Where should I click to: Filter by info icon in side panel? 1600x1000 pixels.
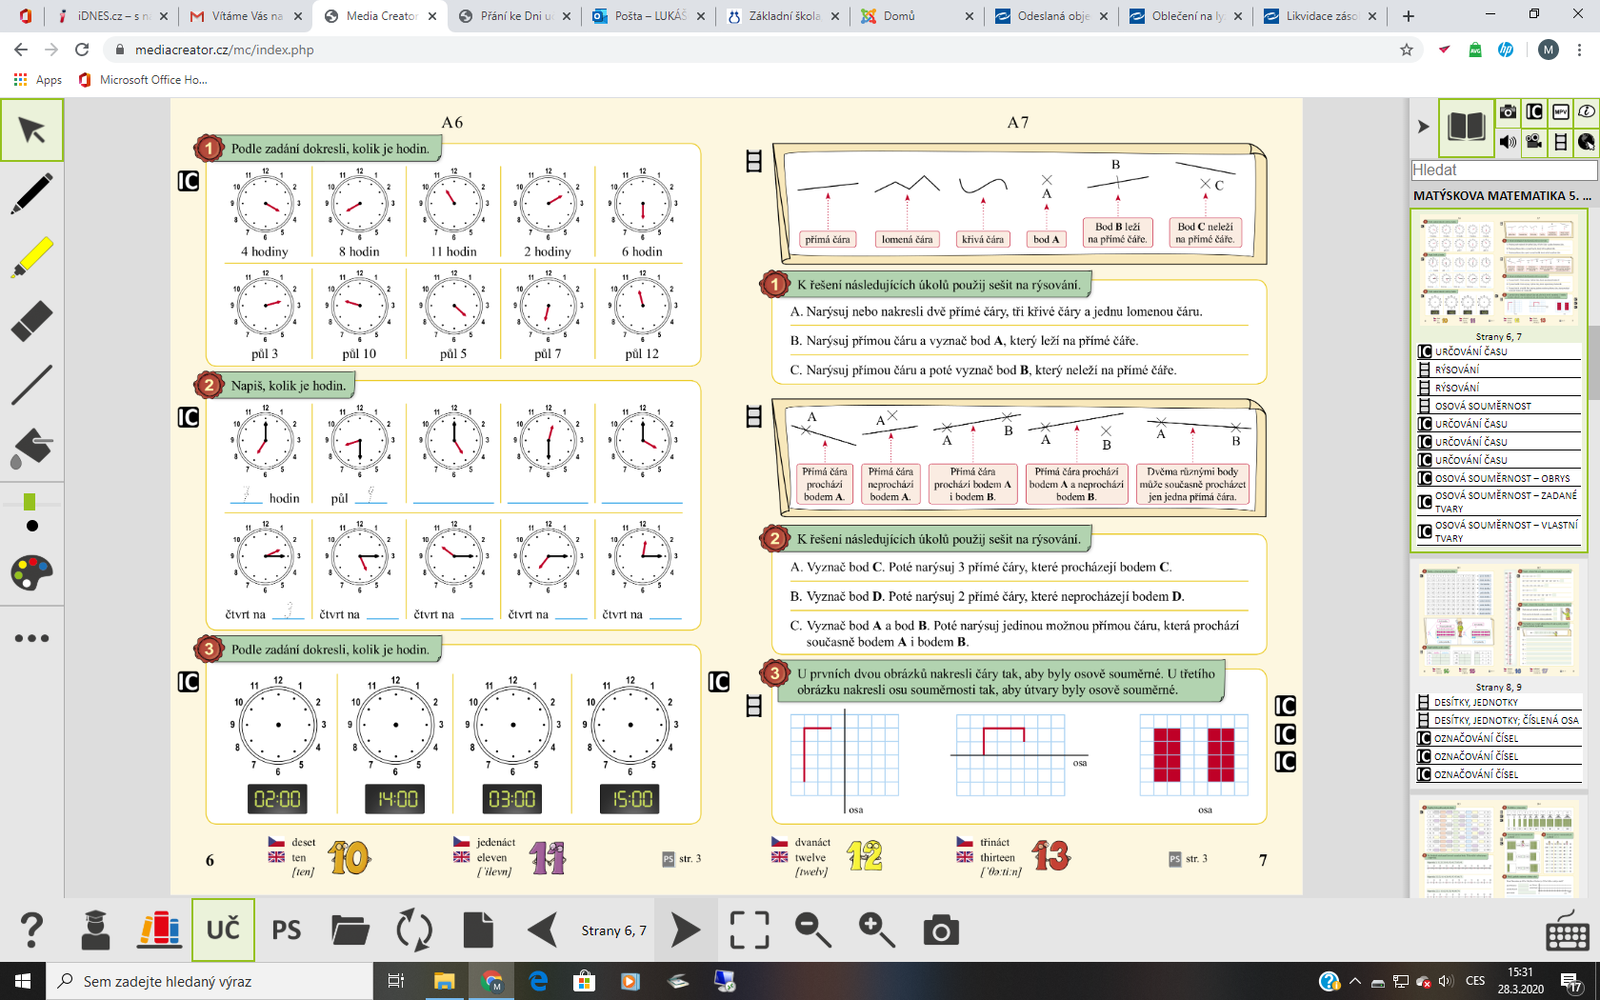(x=1586, y=112)
